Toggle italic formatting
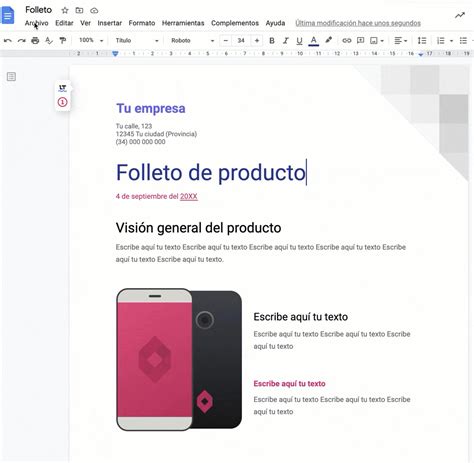The width and height of the screenshot is (474, 463). click(x=286, y=41)
